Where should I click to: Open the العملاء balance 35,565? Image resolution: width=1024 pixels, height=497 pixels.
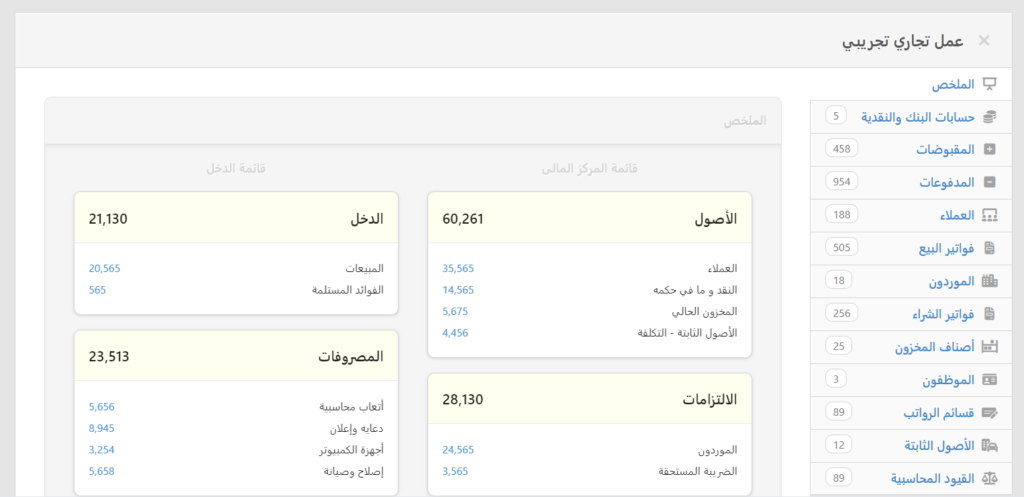[458, 268]
